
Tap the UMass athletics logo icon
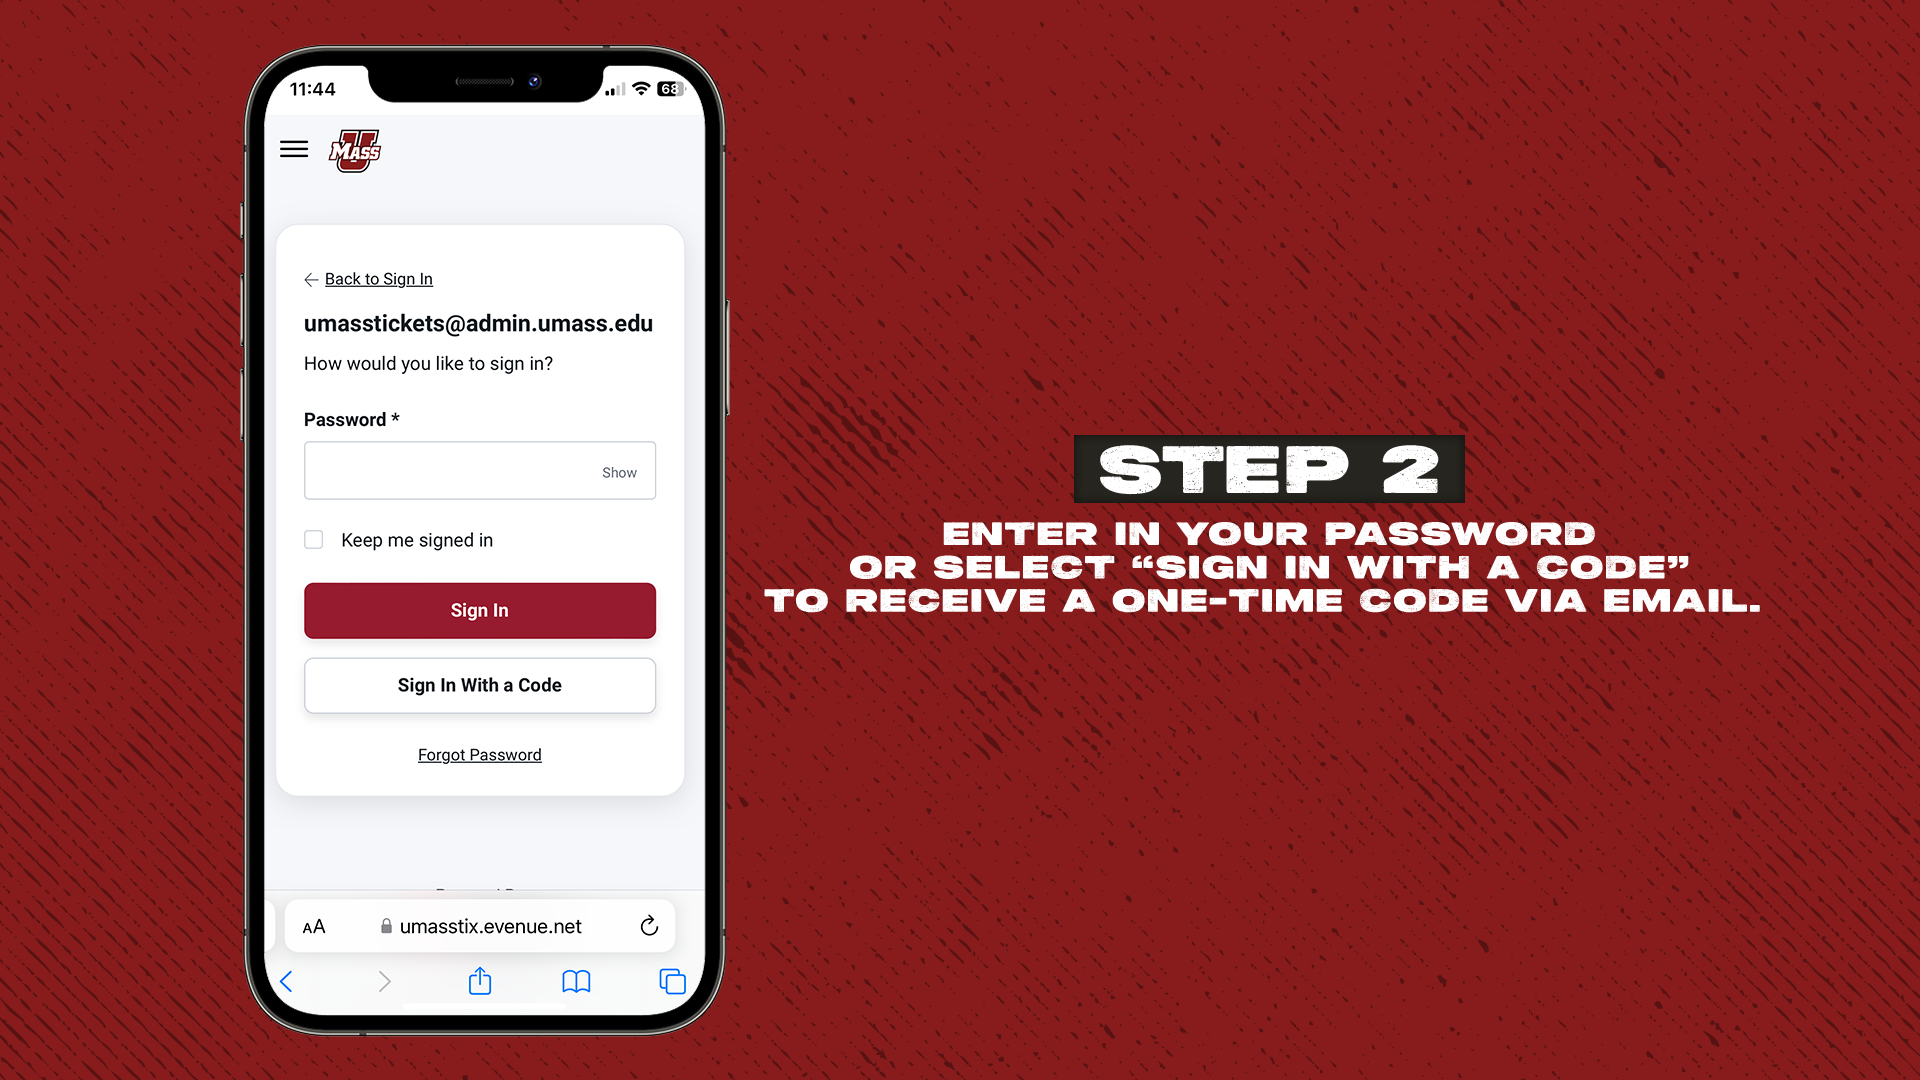point(356,149)
